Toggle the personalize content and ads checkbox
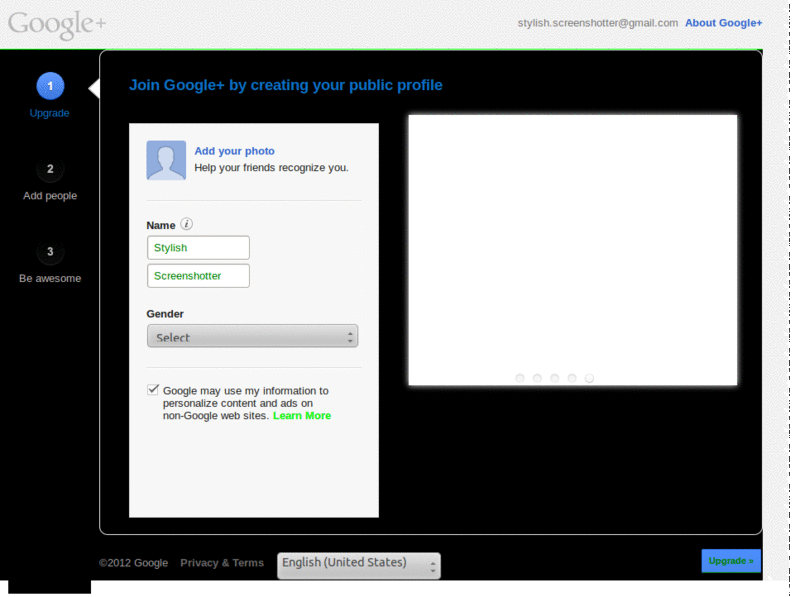The image size is (800, 597). [153, 390]
